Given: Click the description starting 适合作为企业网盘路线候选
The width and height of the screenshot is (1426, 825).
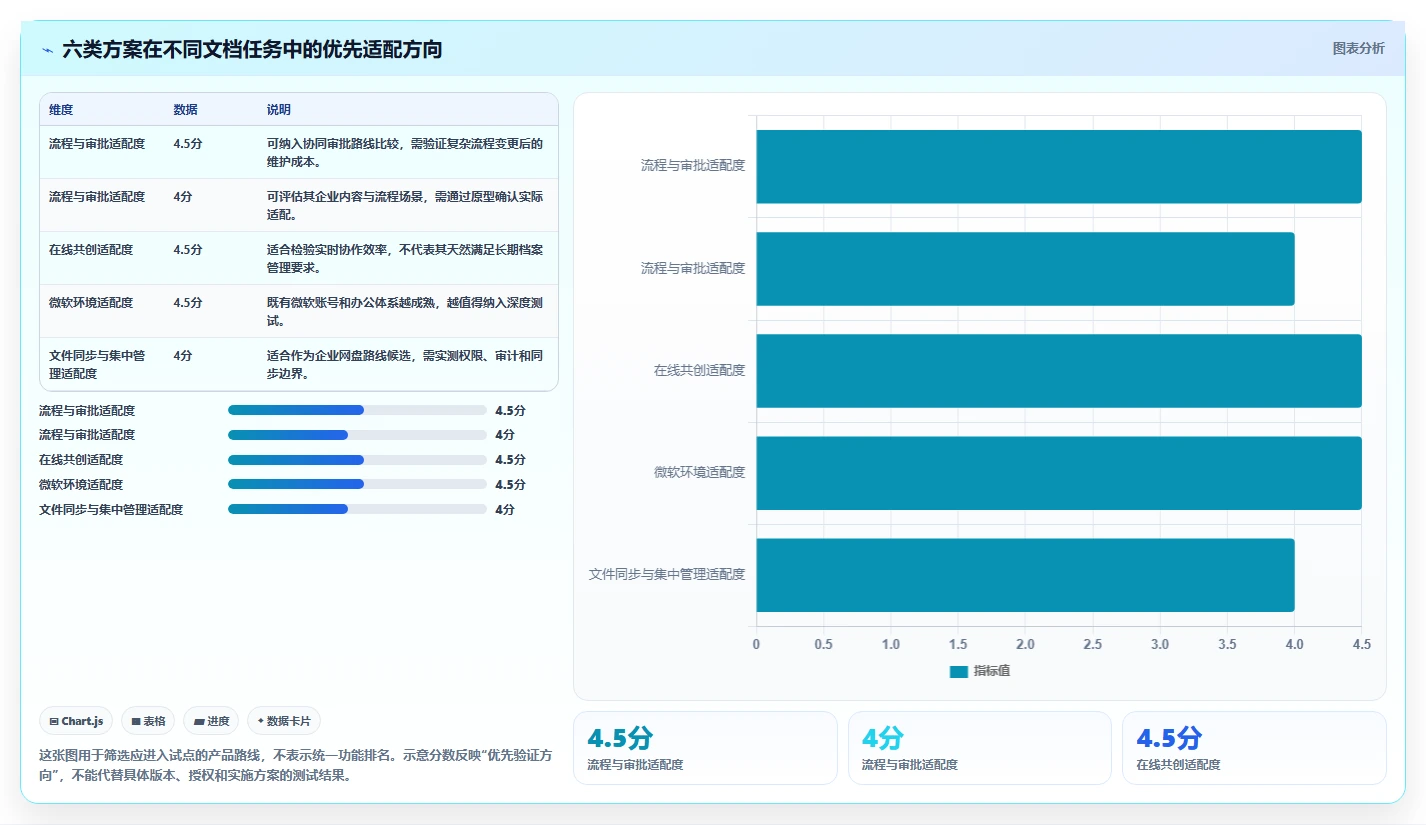Looking at the screenshot, I should point(405,365).
